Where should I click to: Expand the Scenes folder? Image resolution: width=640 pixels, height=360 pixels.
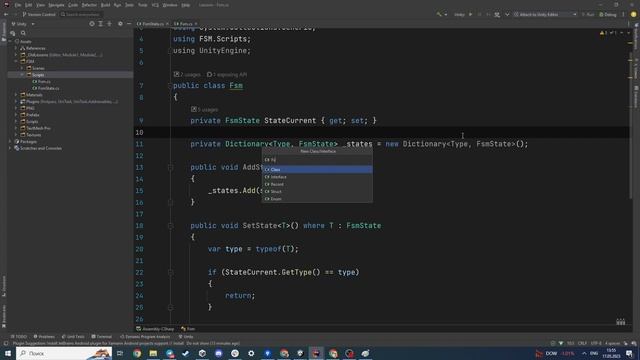pyautogui.click(x=22, y=68)
